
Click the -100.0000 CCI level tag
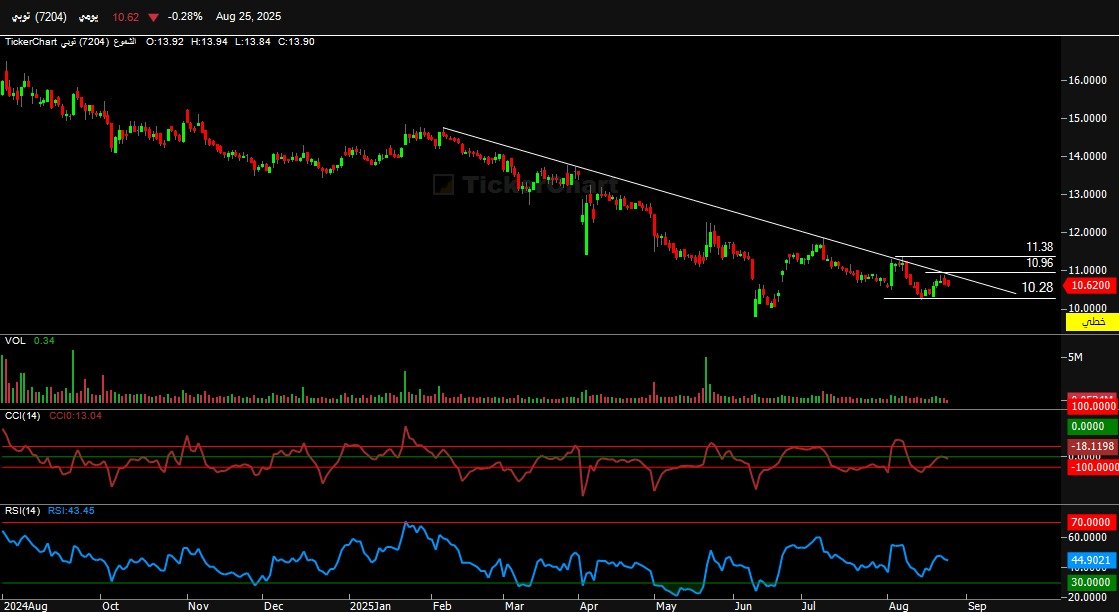(1091, 467)
